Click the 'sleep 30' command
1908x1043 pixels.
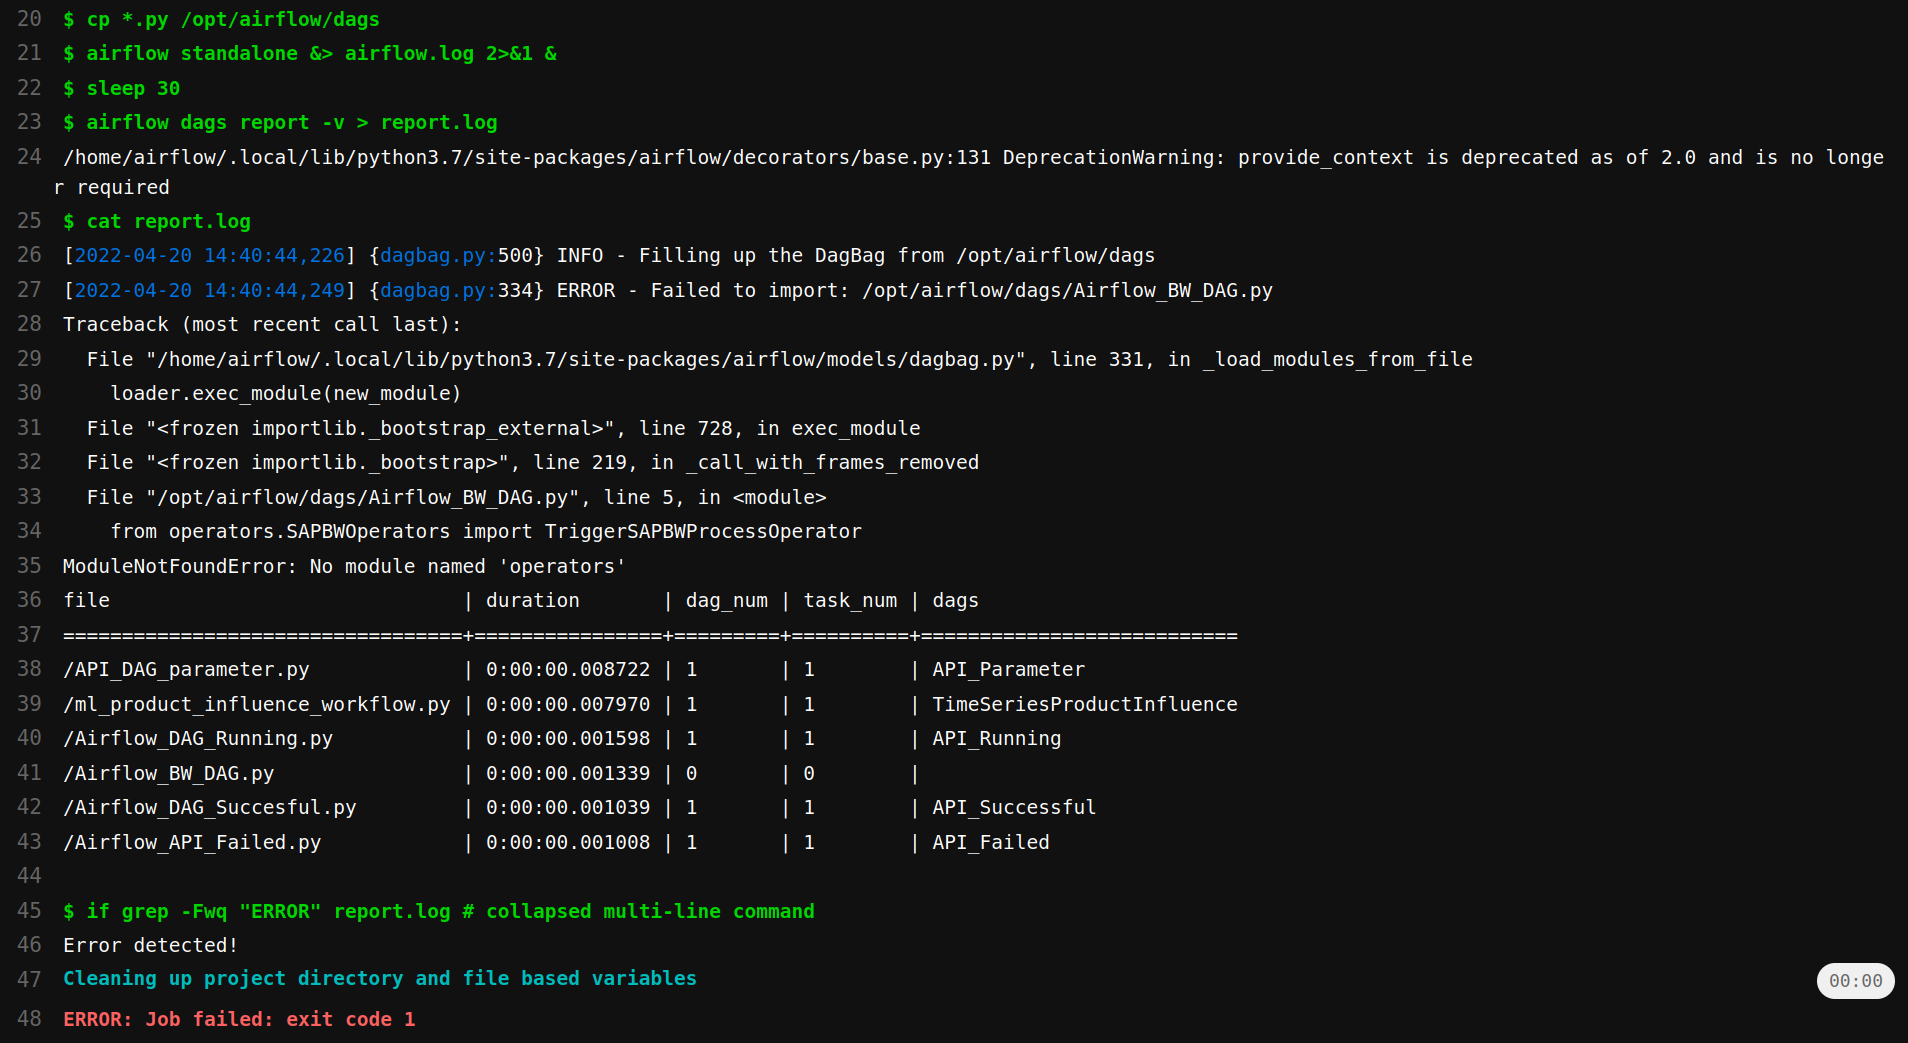tap(121, 88)
